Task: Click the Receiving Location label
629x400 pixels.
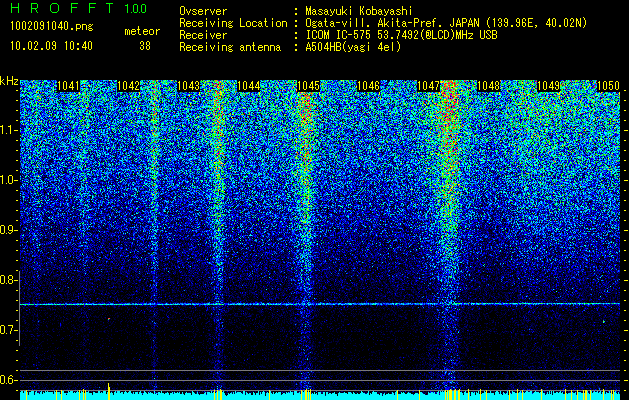Action: click(x=233, y=23)
